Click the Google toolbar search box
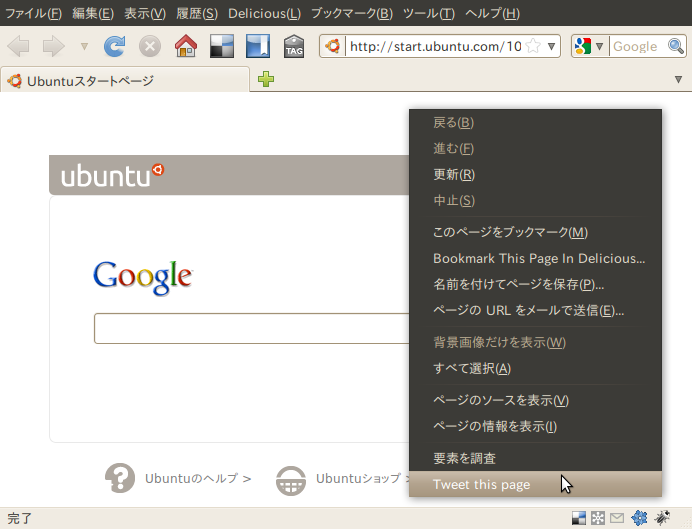 (x=638, y=46)
